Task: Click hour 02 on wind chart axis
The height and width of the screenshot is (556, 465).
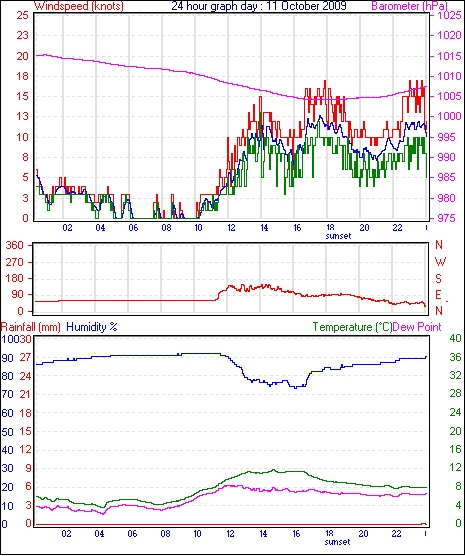Action: pos(67,228)
